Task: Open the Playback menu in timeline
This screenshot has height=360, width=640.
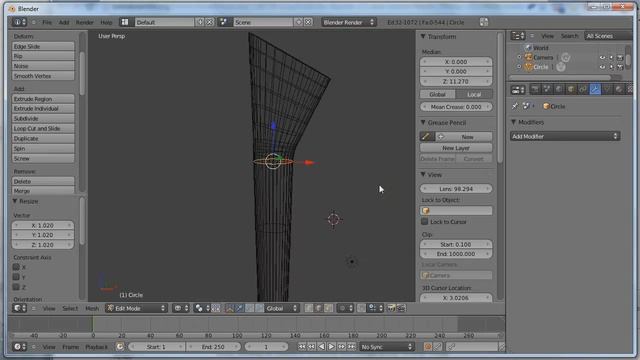Action: point(96,347)
